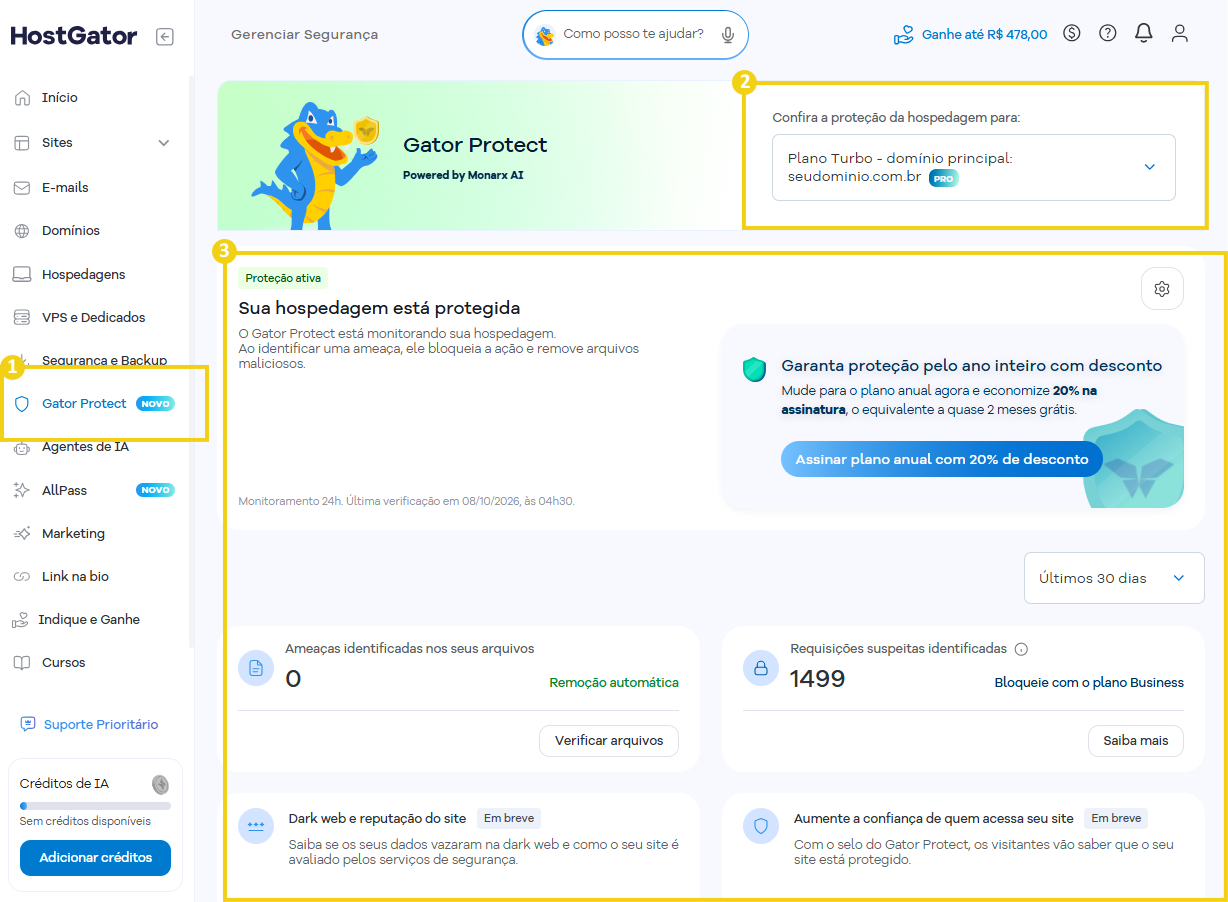
Task: Open the dollar sign billing icon
Action: [x=1072, y=33]
